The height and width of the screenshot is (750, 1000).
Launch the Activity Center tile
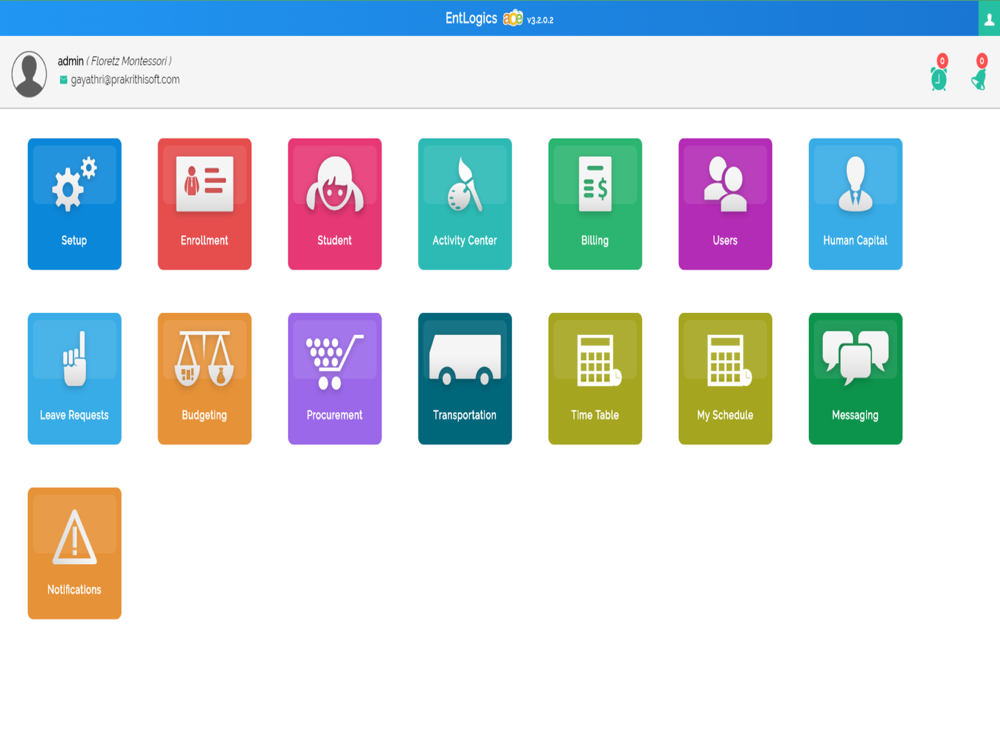[x=465, y=204]
